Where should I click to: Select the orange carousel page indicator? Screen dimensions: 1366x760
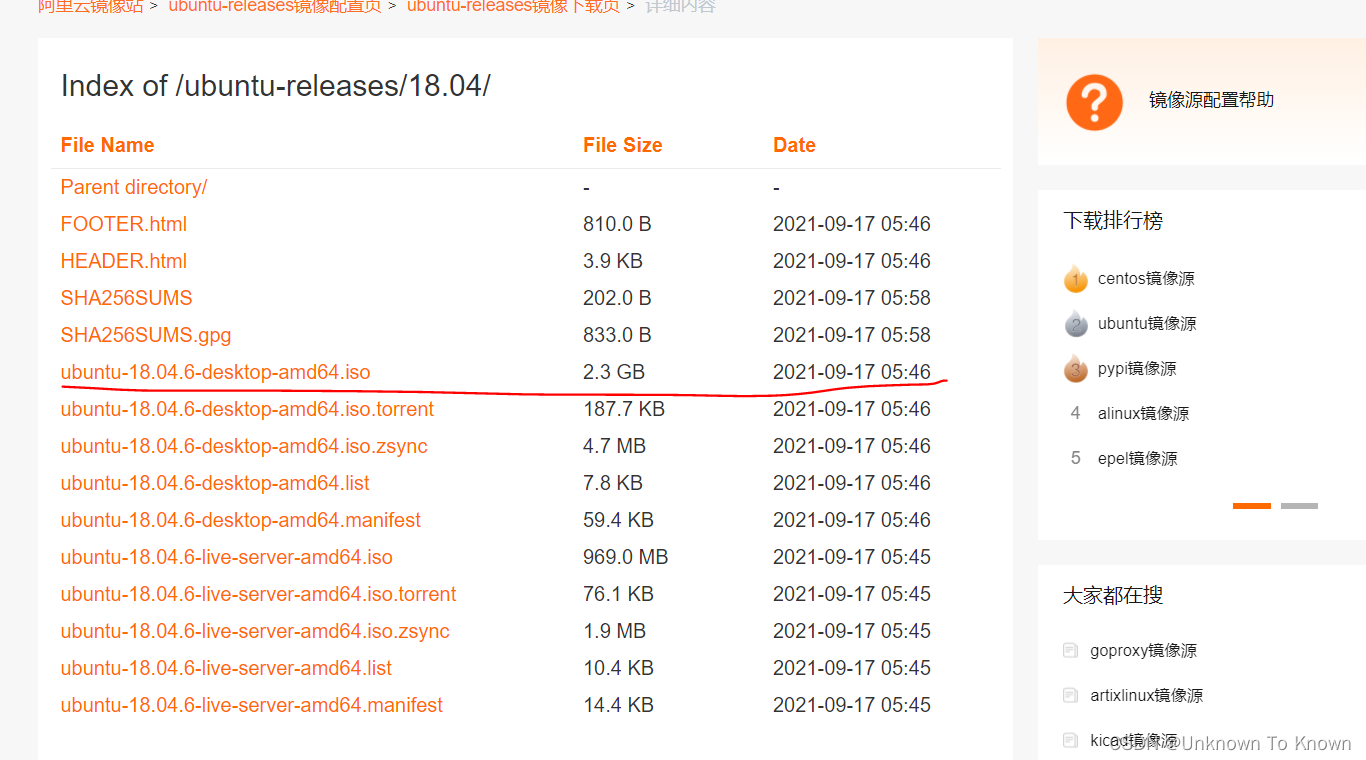1252,506
